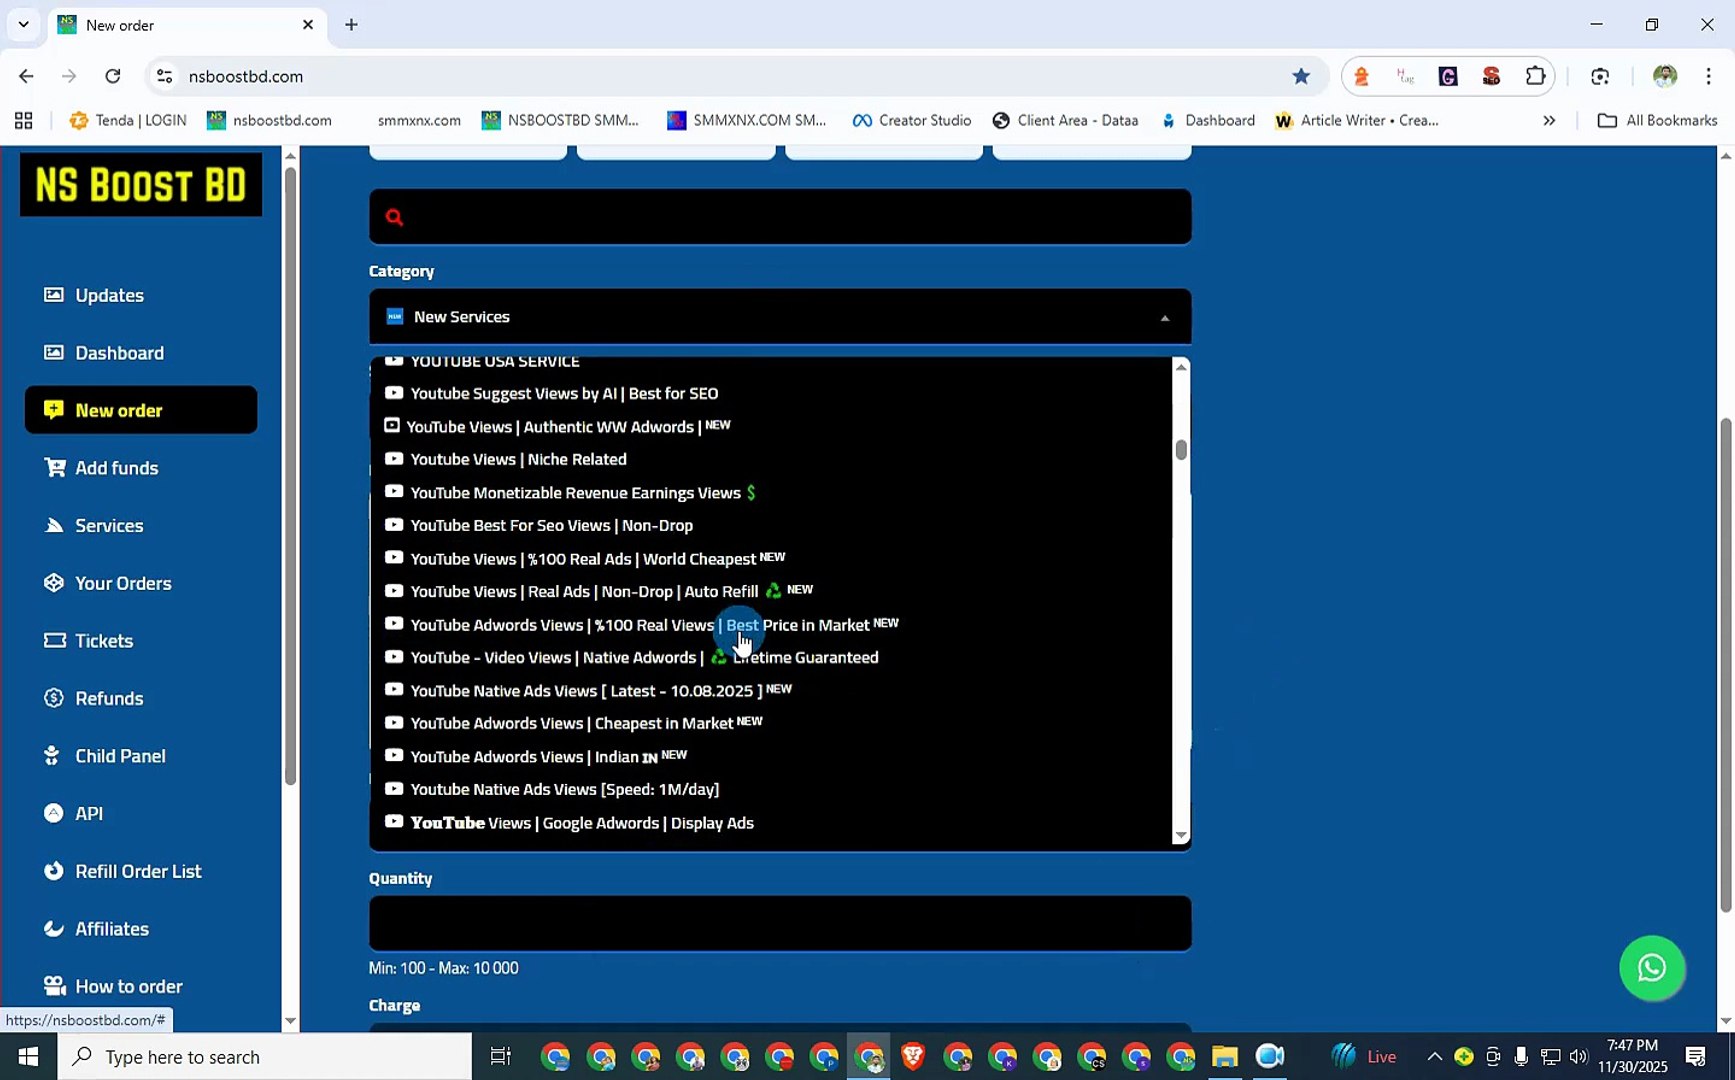Click the Dashboard sidebar icon
Viewport: 1735px width, 1080px height.
54,353
